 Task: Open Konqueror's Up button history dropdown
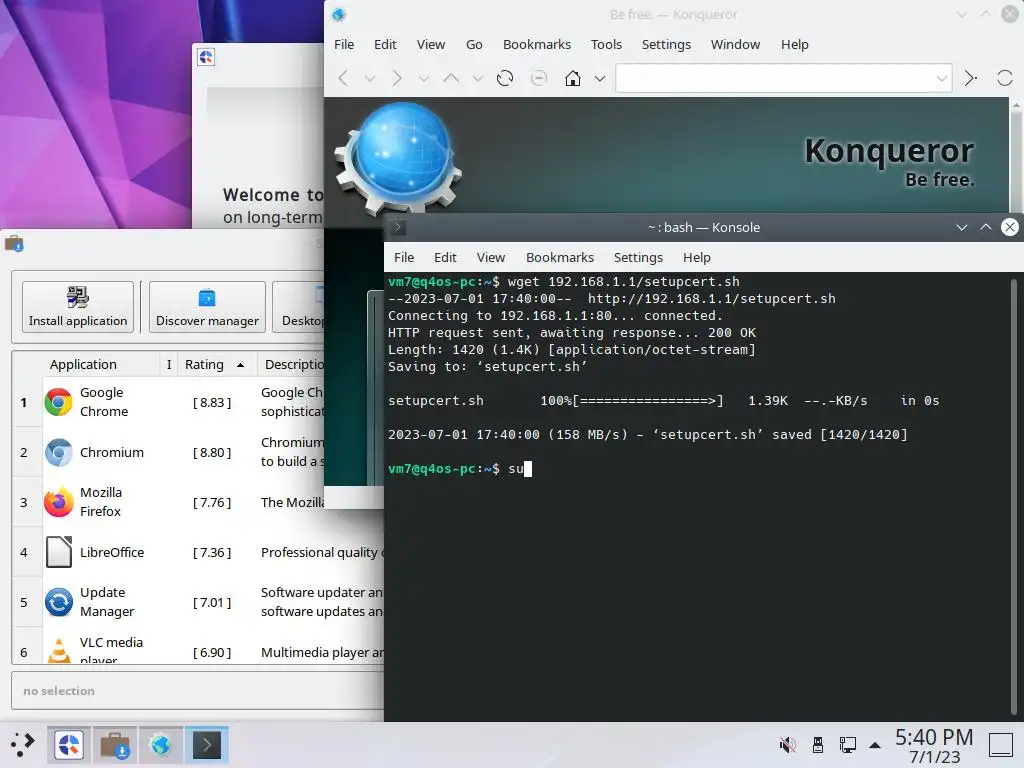point(478,79)
